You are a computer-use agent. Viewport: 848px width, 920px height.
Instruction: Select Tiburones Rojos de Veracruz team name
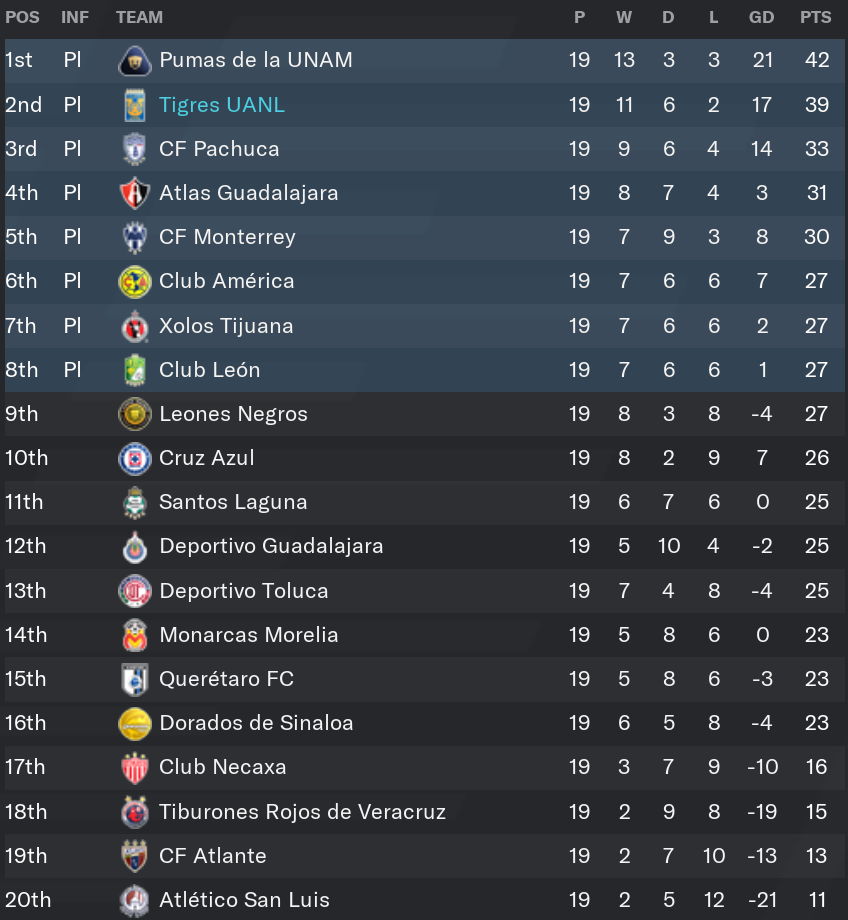click(x=302, y=812)
